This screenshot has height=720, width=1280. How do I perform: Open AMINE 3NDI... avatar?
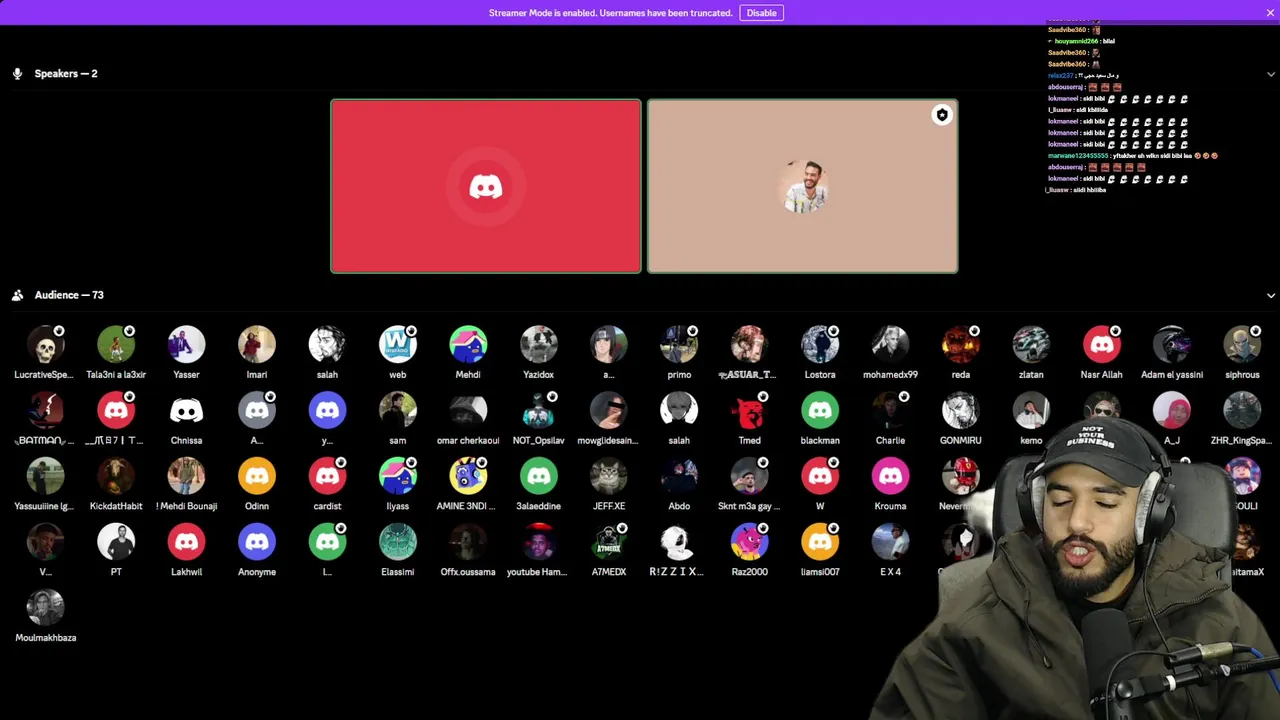(468, 476)
